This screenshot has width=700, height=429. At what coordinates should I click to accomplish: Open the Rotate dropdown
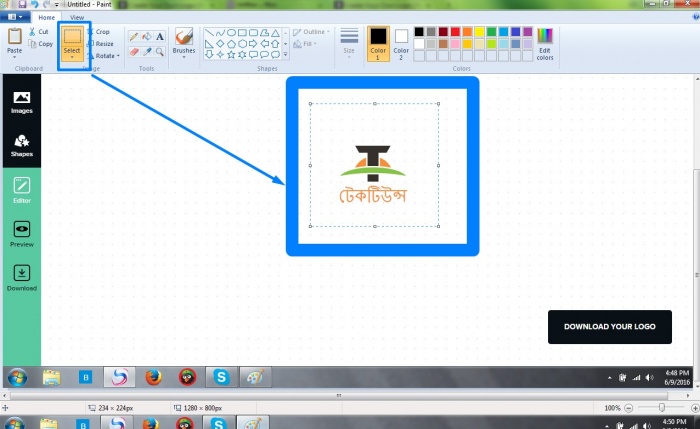(104, 56)
